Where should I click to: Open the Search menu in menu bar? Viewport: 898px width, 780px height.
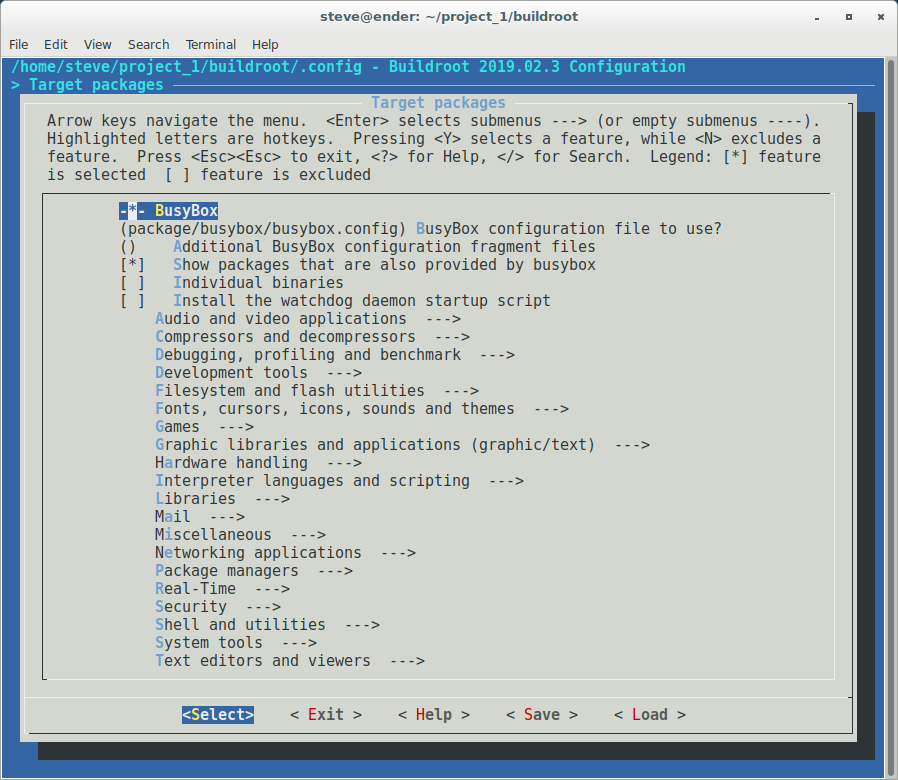(148, 44)
